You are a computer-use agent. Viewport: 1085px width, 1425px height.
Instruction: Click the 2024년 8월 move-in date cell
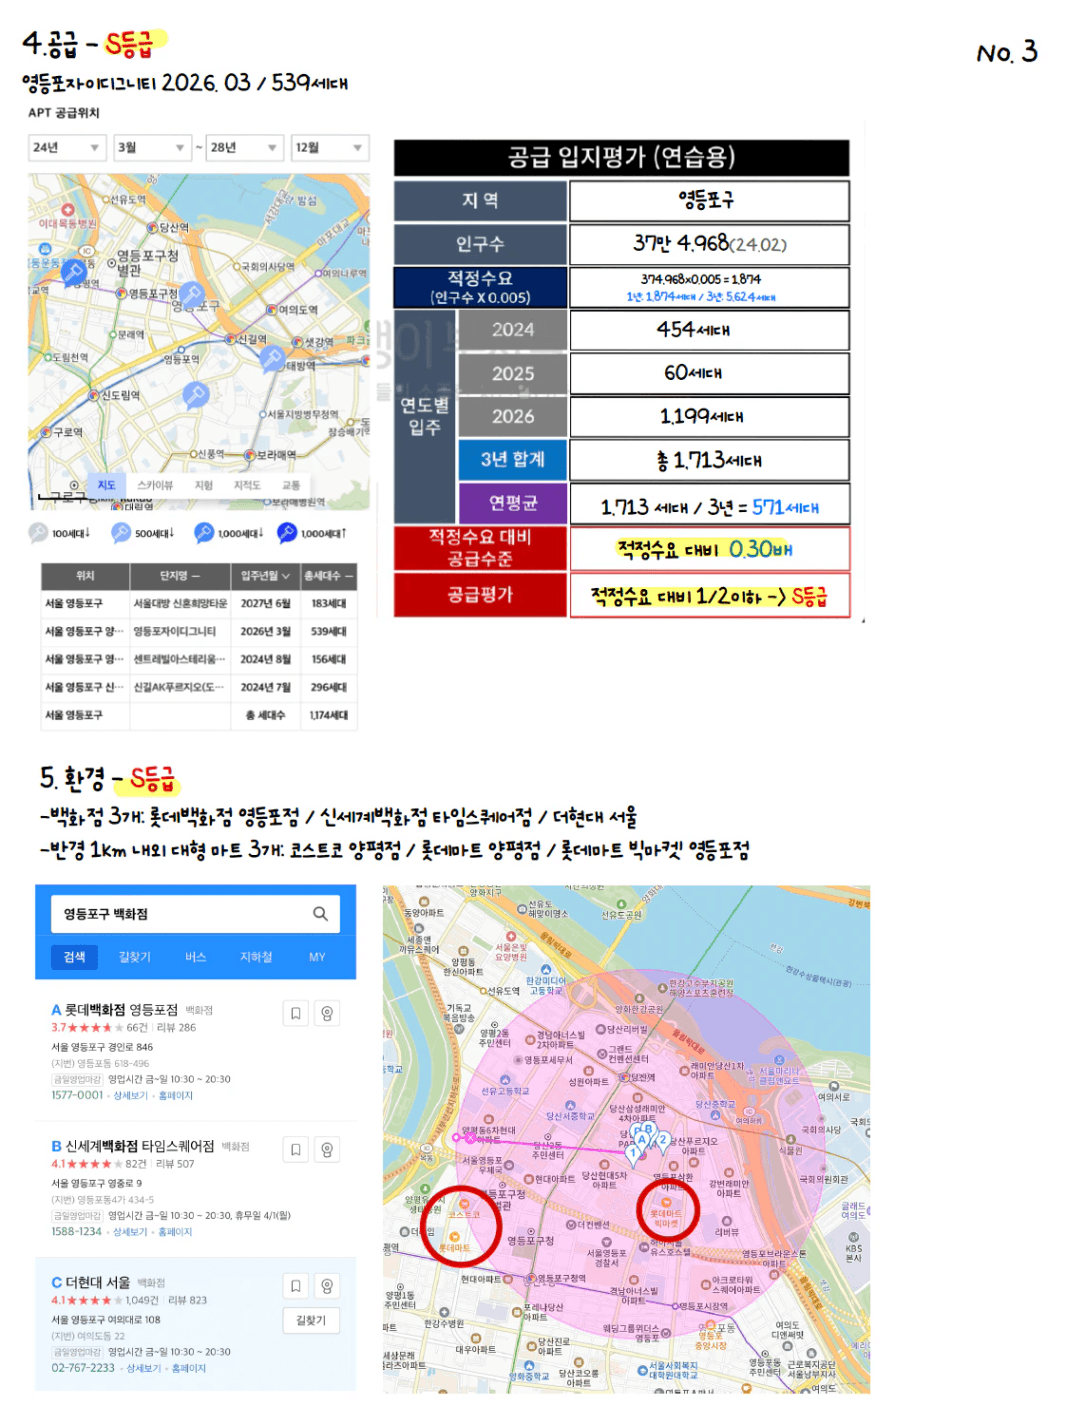265,659
